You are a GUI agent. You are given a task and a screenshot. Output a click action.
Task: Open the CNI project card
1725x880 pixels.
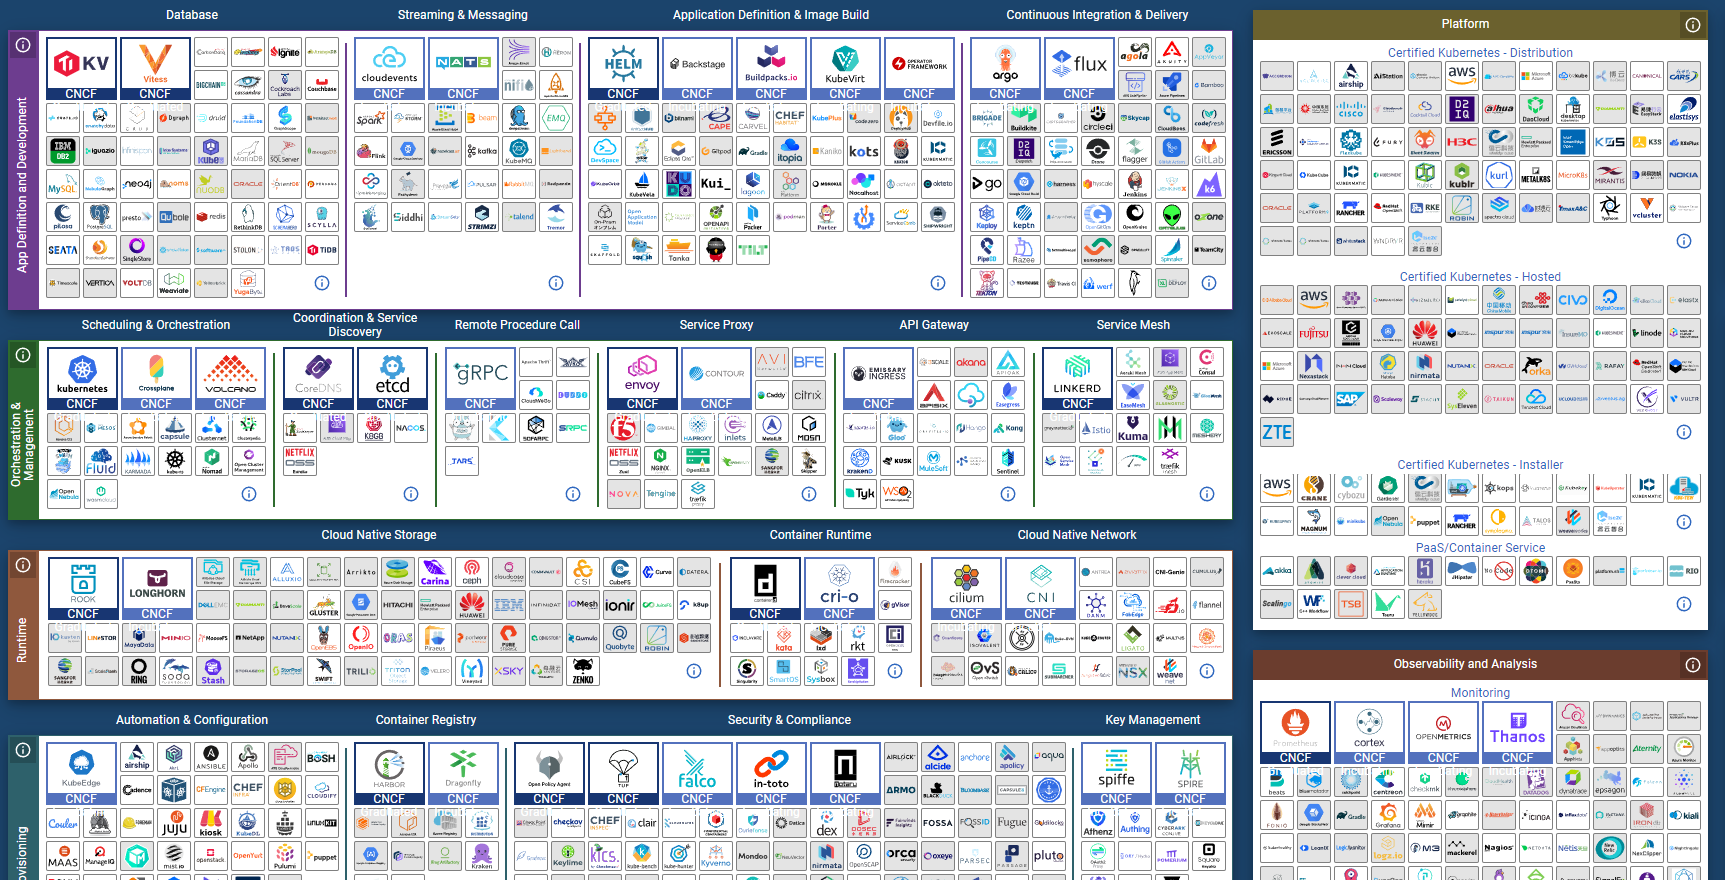pyautogui.click(x=1040, y=589)
